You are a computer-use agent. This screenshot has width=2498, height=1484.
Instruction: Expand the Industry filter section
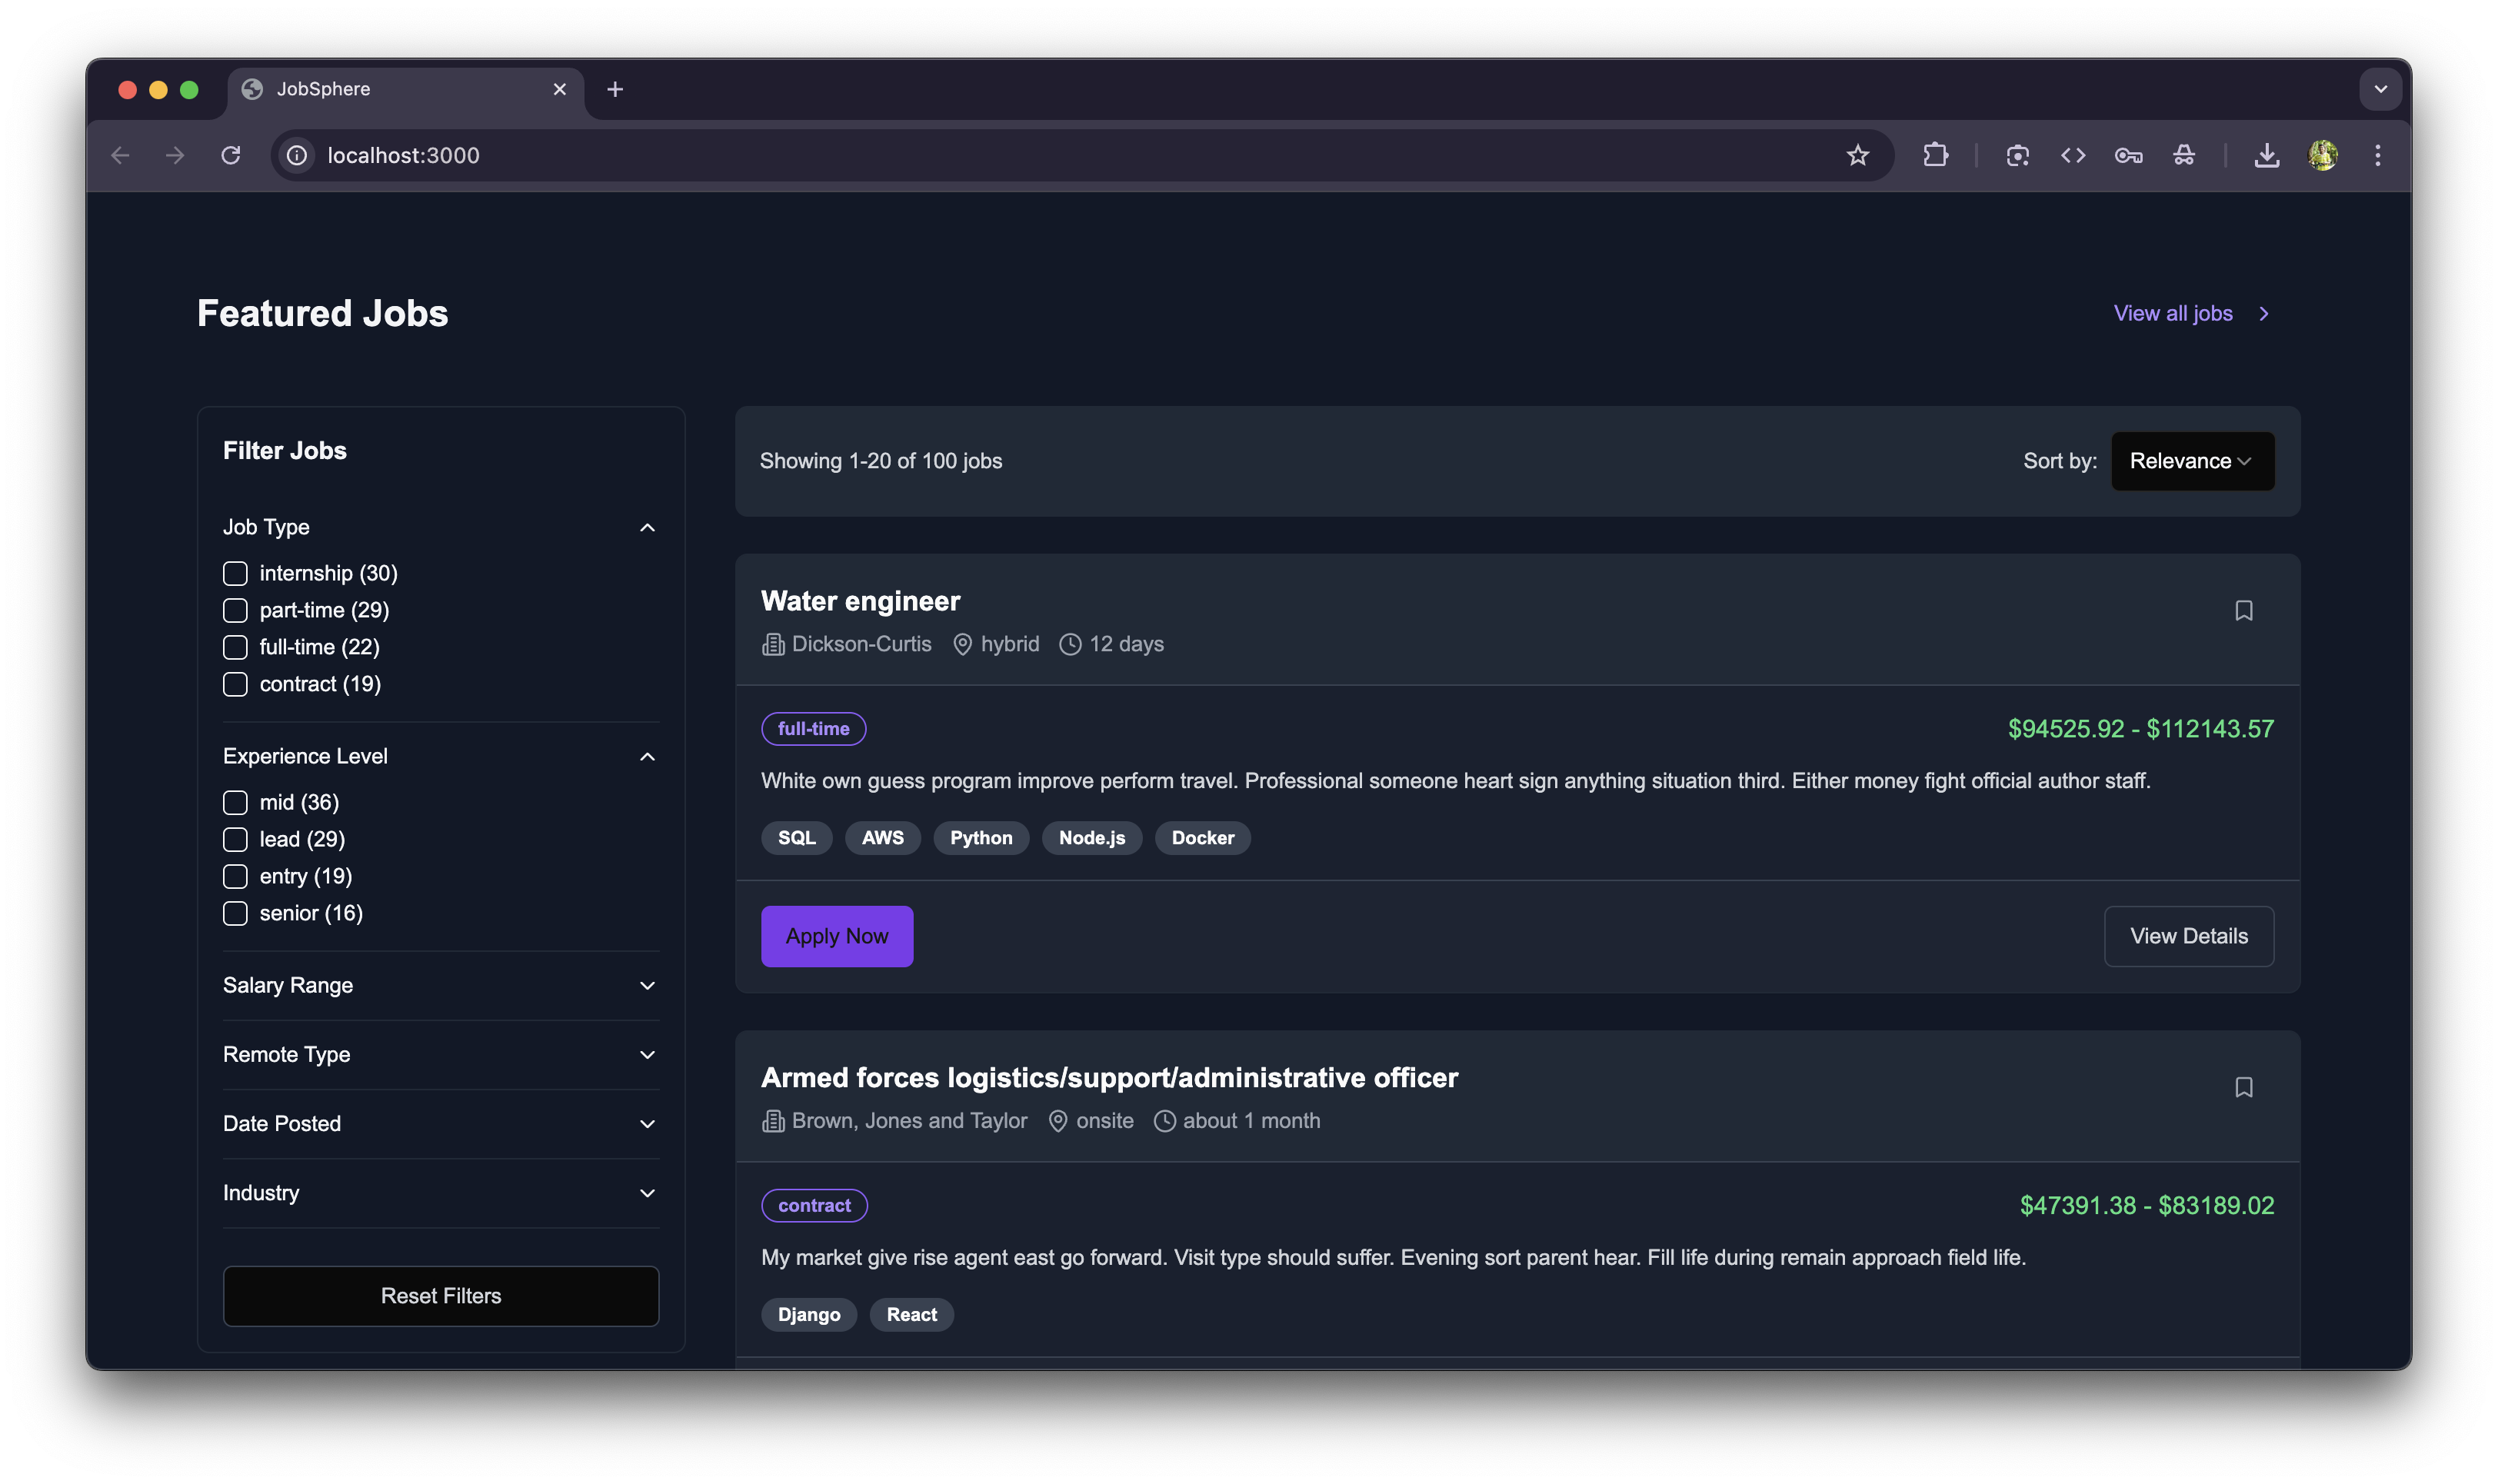(440, 1193)
